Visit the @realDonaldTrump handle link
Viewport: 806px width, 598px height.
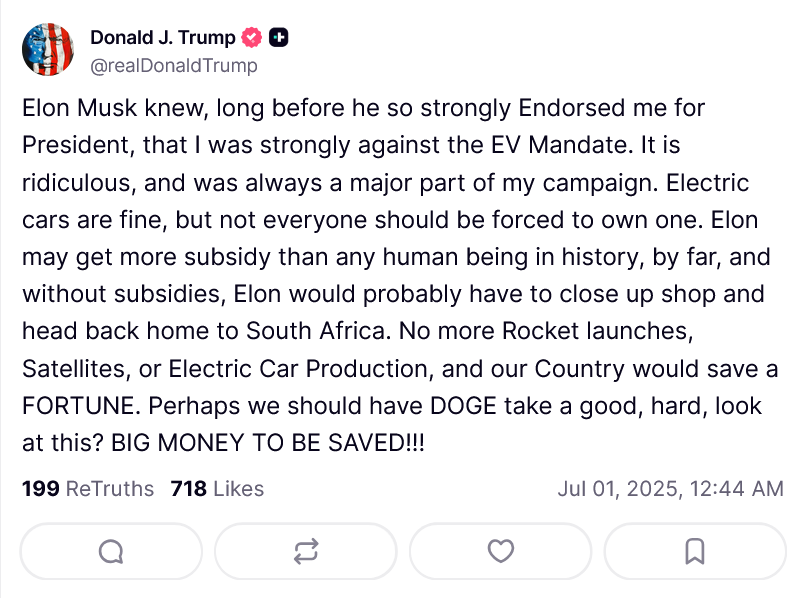tap(174, 66)
